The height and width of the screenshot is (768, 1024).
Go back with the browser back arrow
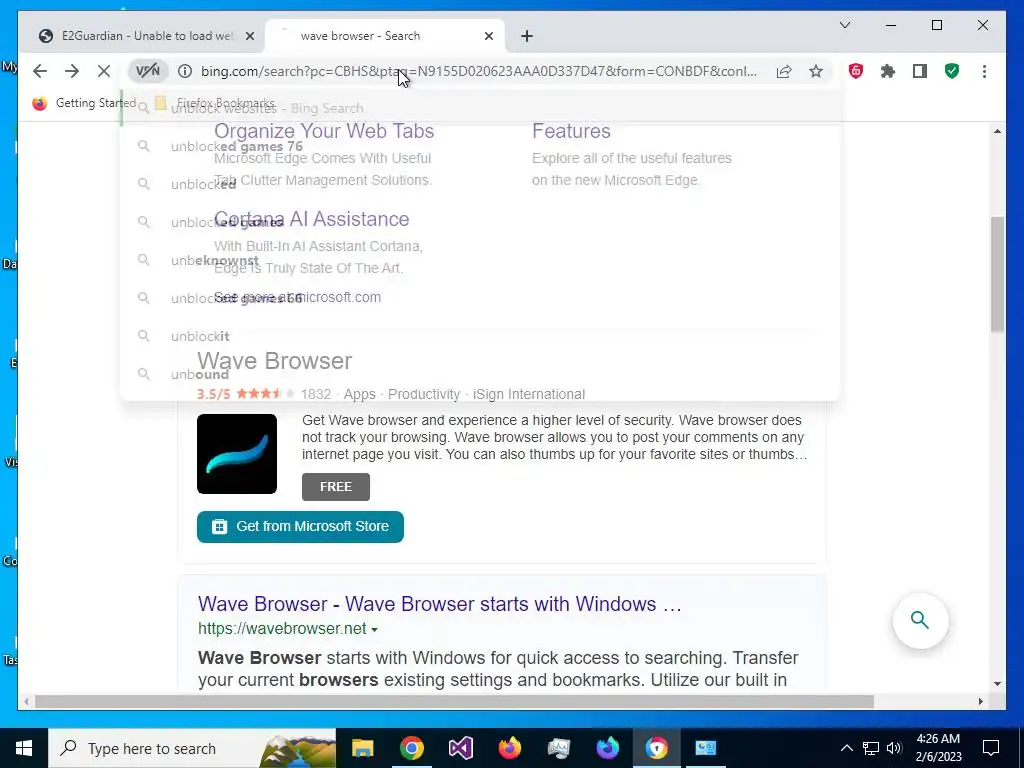click(40, 71)
